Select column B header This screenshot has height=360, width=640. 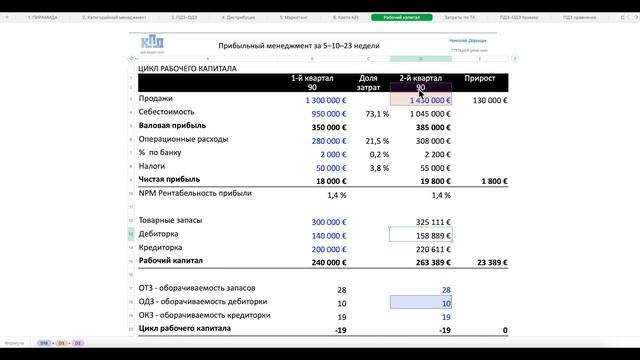click(x=312, y=59)
